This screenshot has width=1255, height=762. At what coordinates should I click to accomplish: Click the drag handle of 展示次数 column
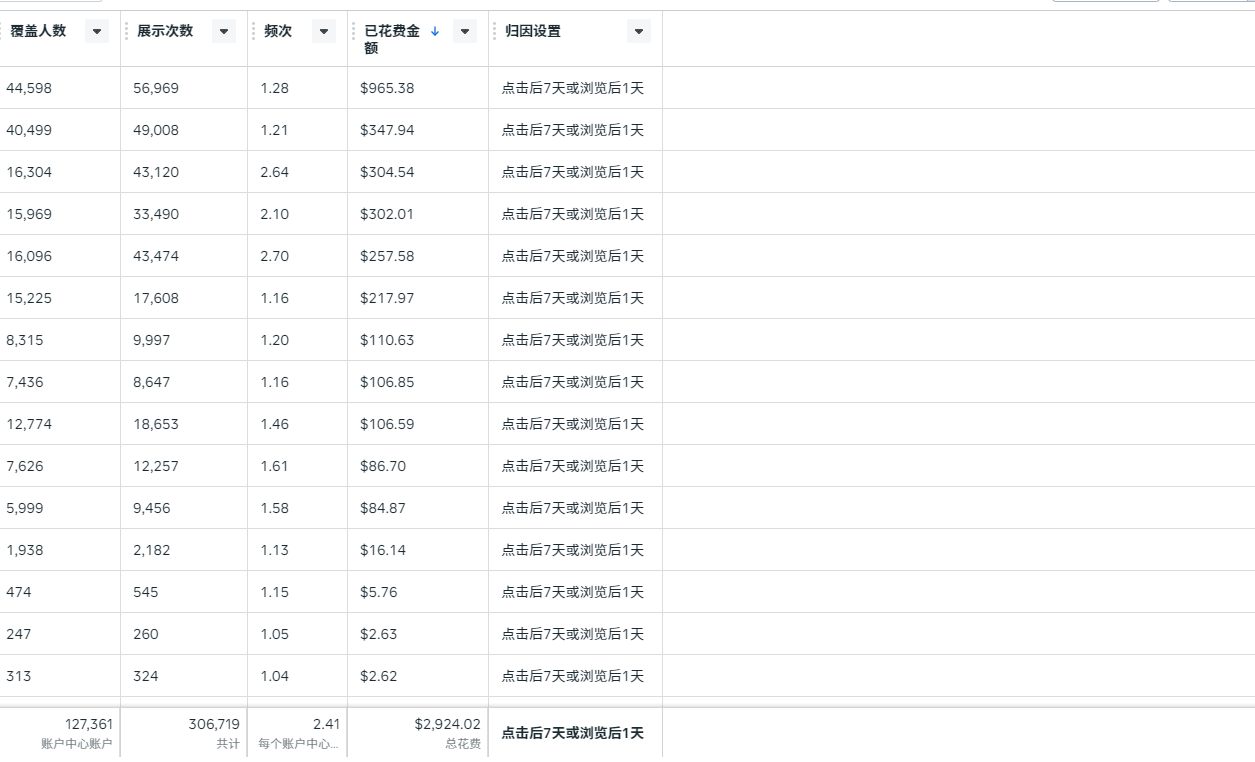[127, 31]
